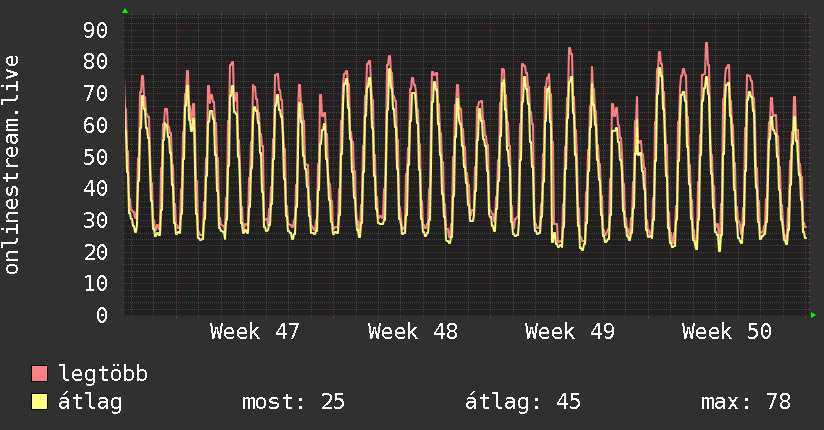Click the most: 25 value
Viewport: 824px width, 430px height.
tap(293, 402)
